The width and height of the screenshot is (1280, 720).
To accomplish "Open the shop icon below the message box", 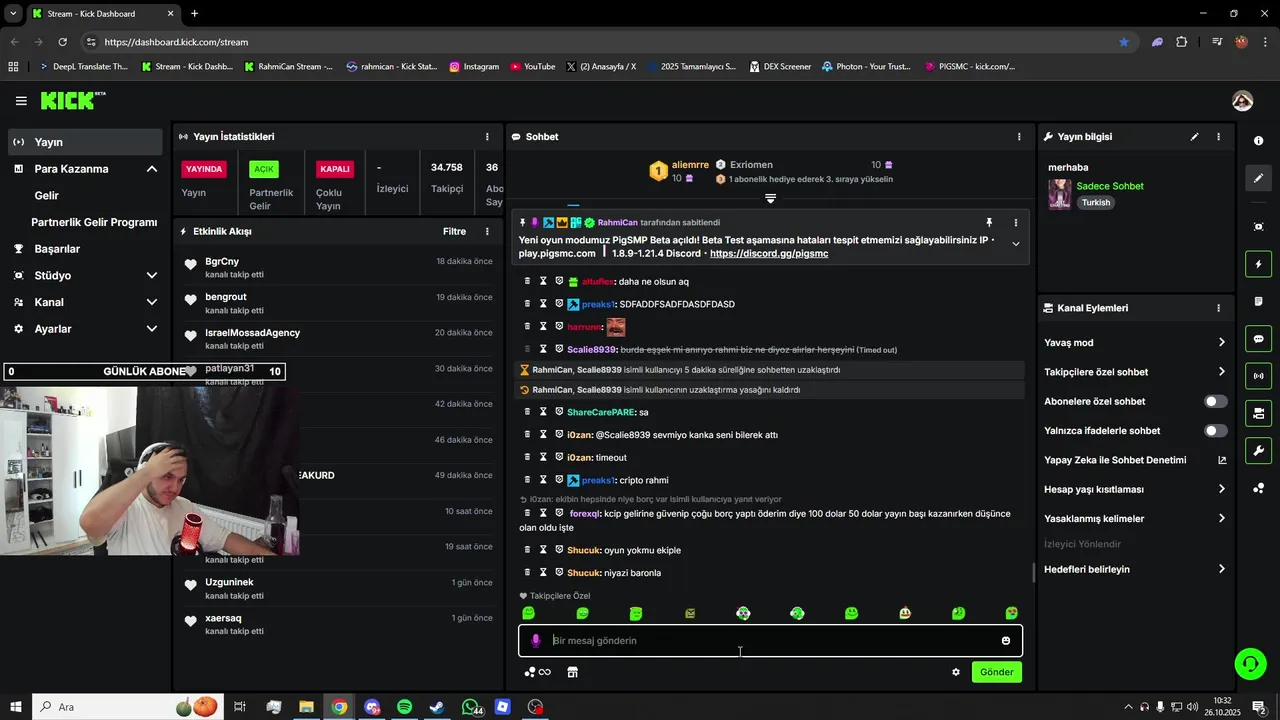I will (x=573, y=672).
